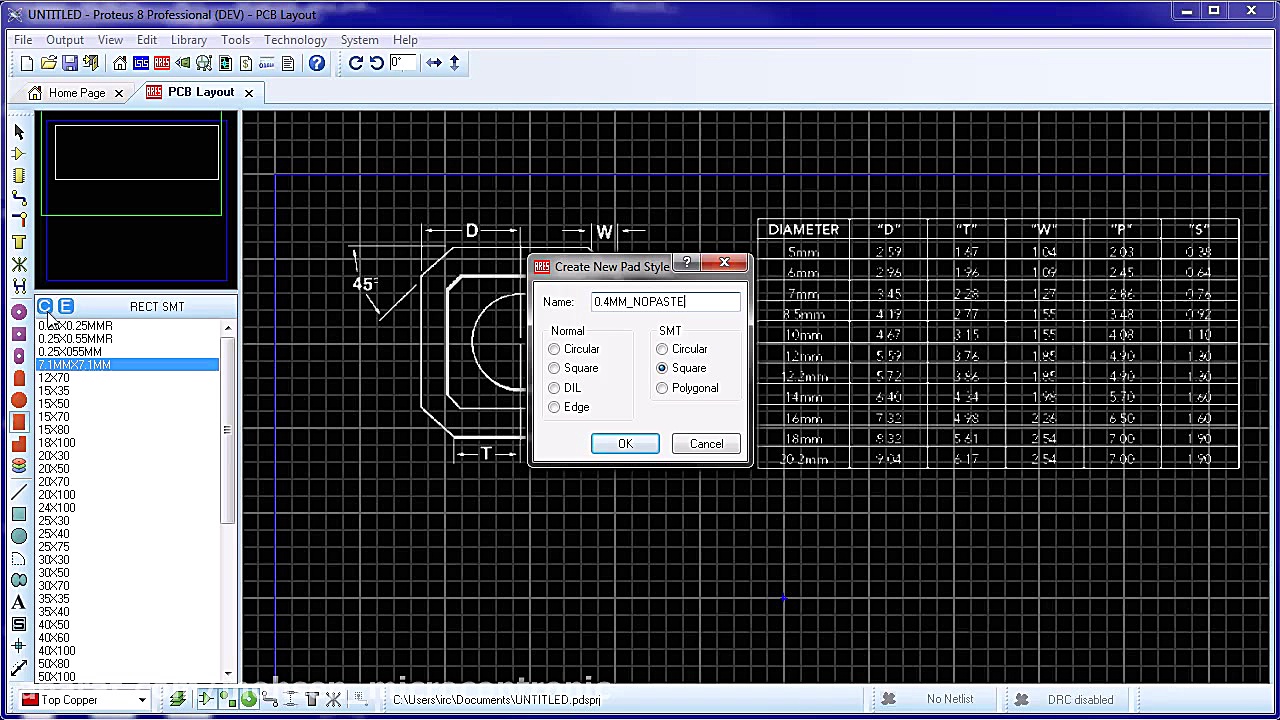Click the horizontal Mirror arrow icon
The height and width of the screenshot is (720, 1280).
(x=434, y=63)
